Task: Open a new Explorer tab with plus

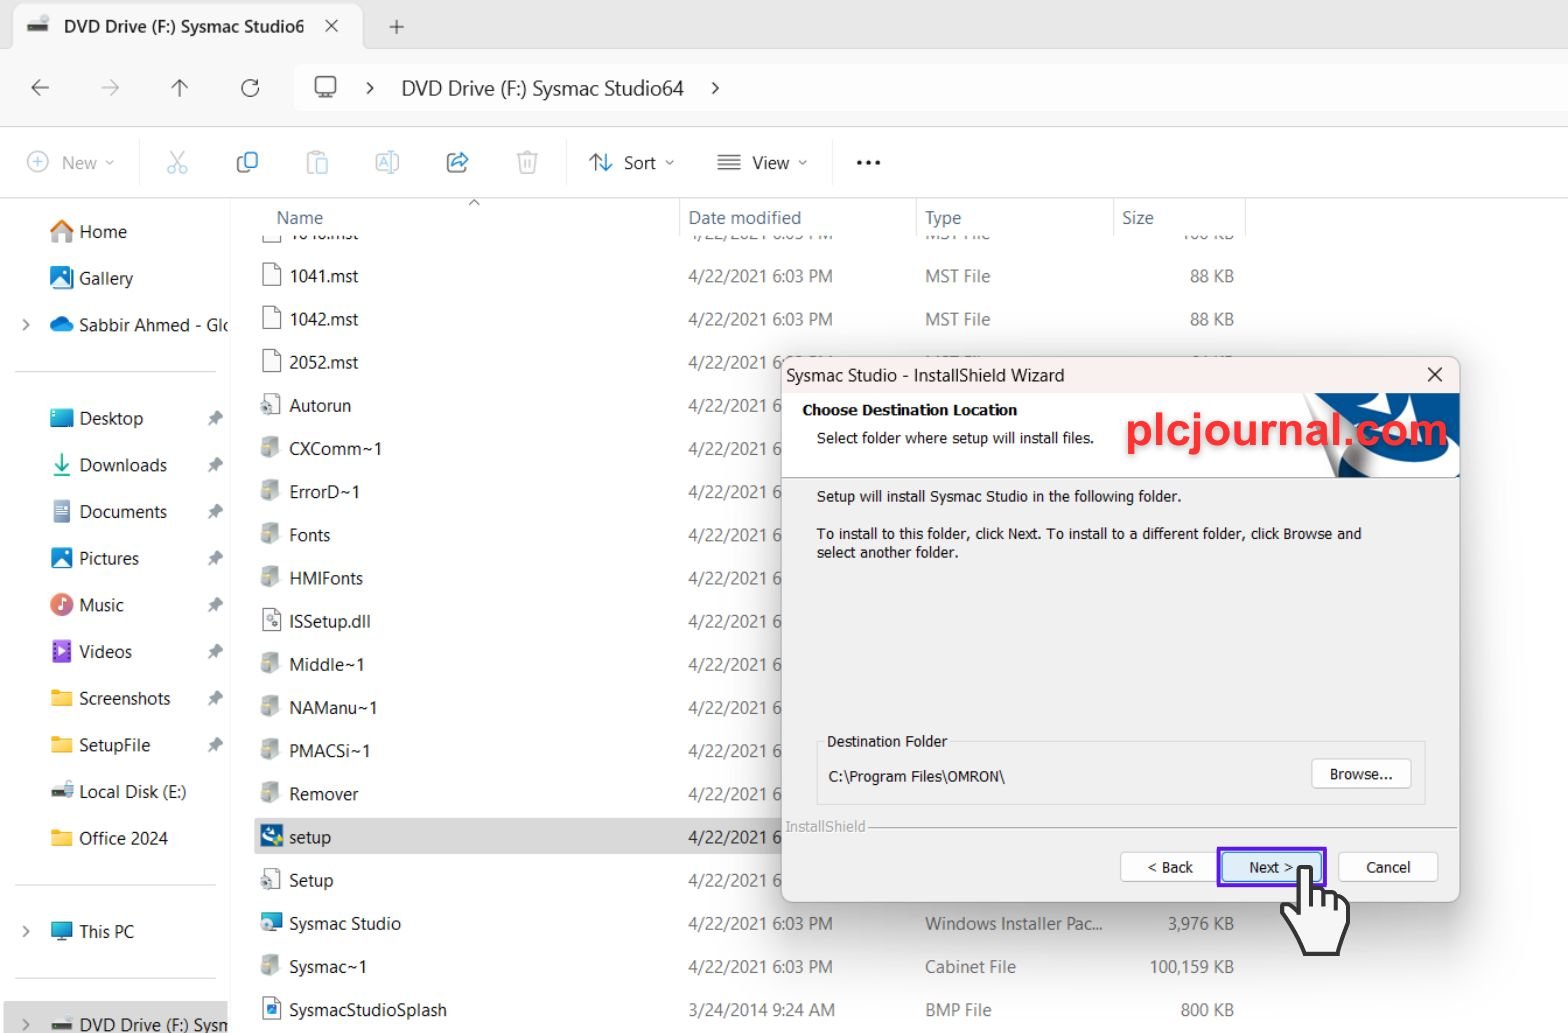Action: (396, 27)
